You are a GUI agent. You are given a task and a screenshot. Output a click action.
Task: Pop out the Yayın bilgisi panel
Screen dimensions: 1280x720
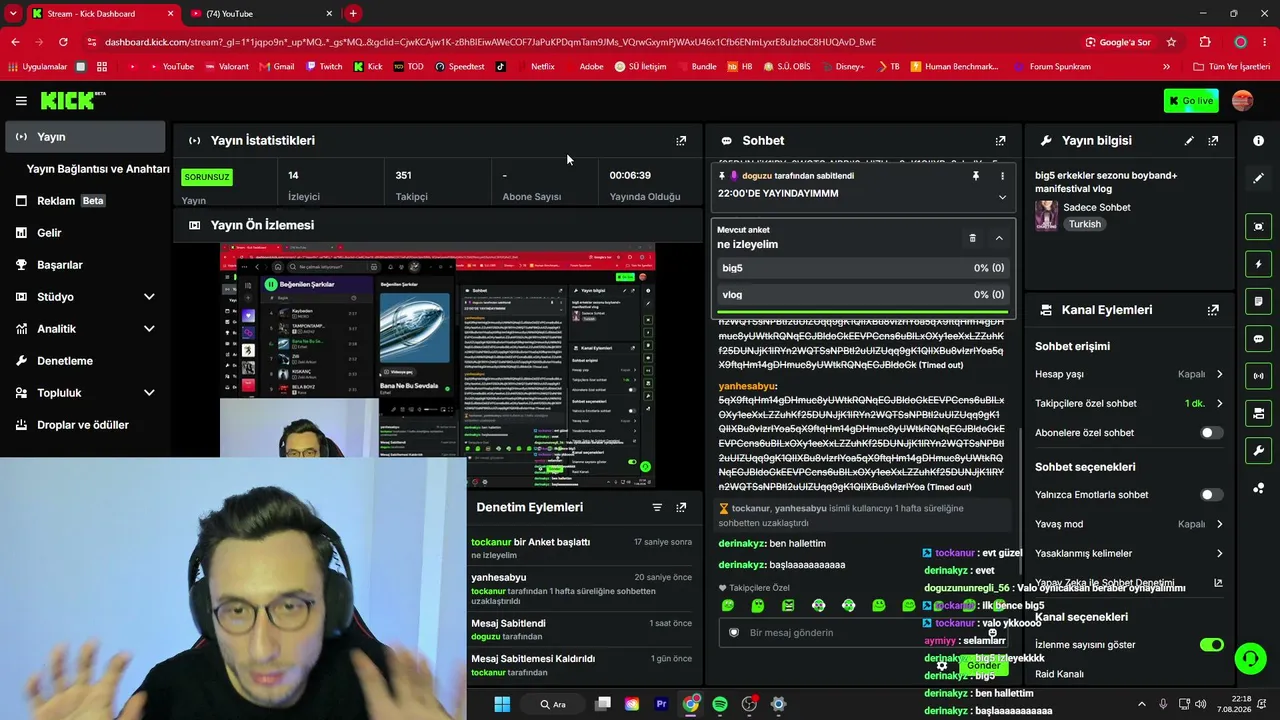[x=1213, y=141]
